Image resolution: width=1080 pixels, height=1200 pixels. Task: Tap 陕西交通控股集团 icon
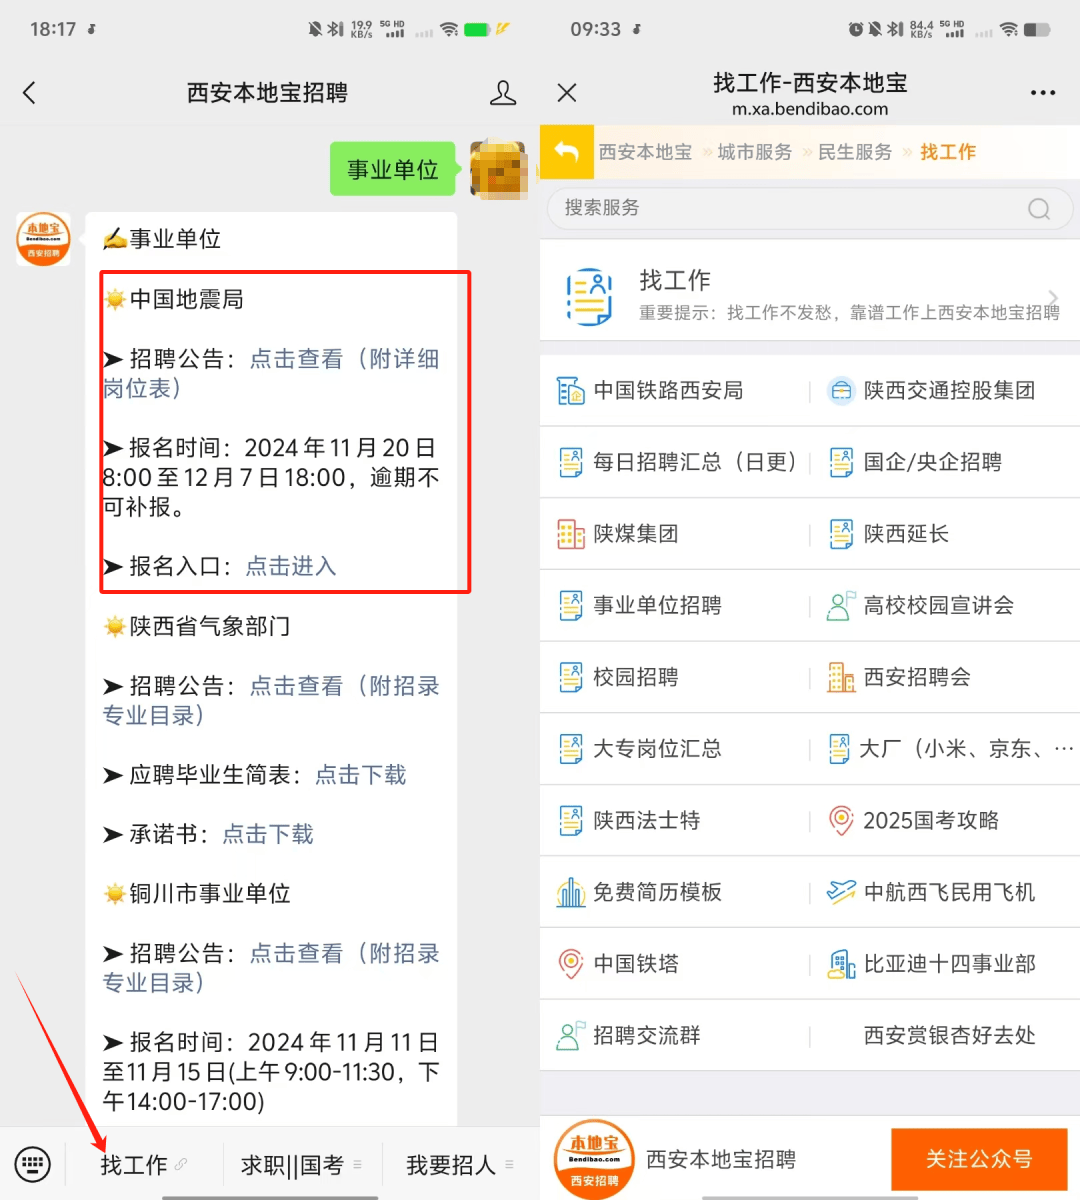click(x=841, y=391)
